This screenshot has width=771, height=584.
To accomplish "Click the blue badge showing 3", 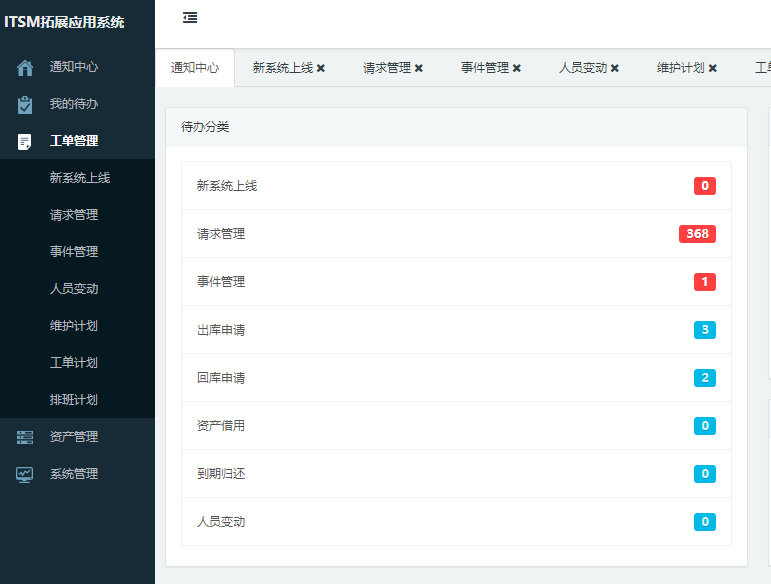I will point(705,330).
